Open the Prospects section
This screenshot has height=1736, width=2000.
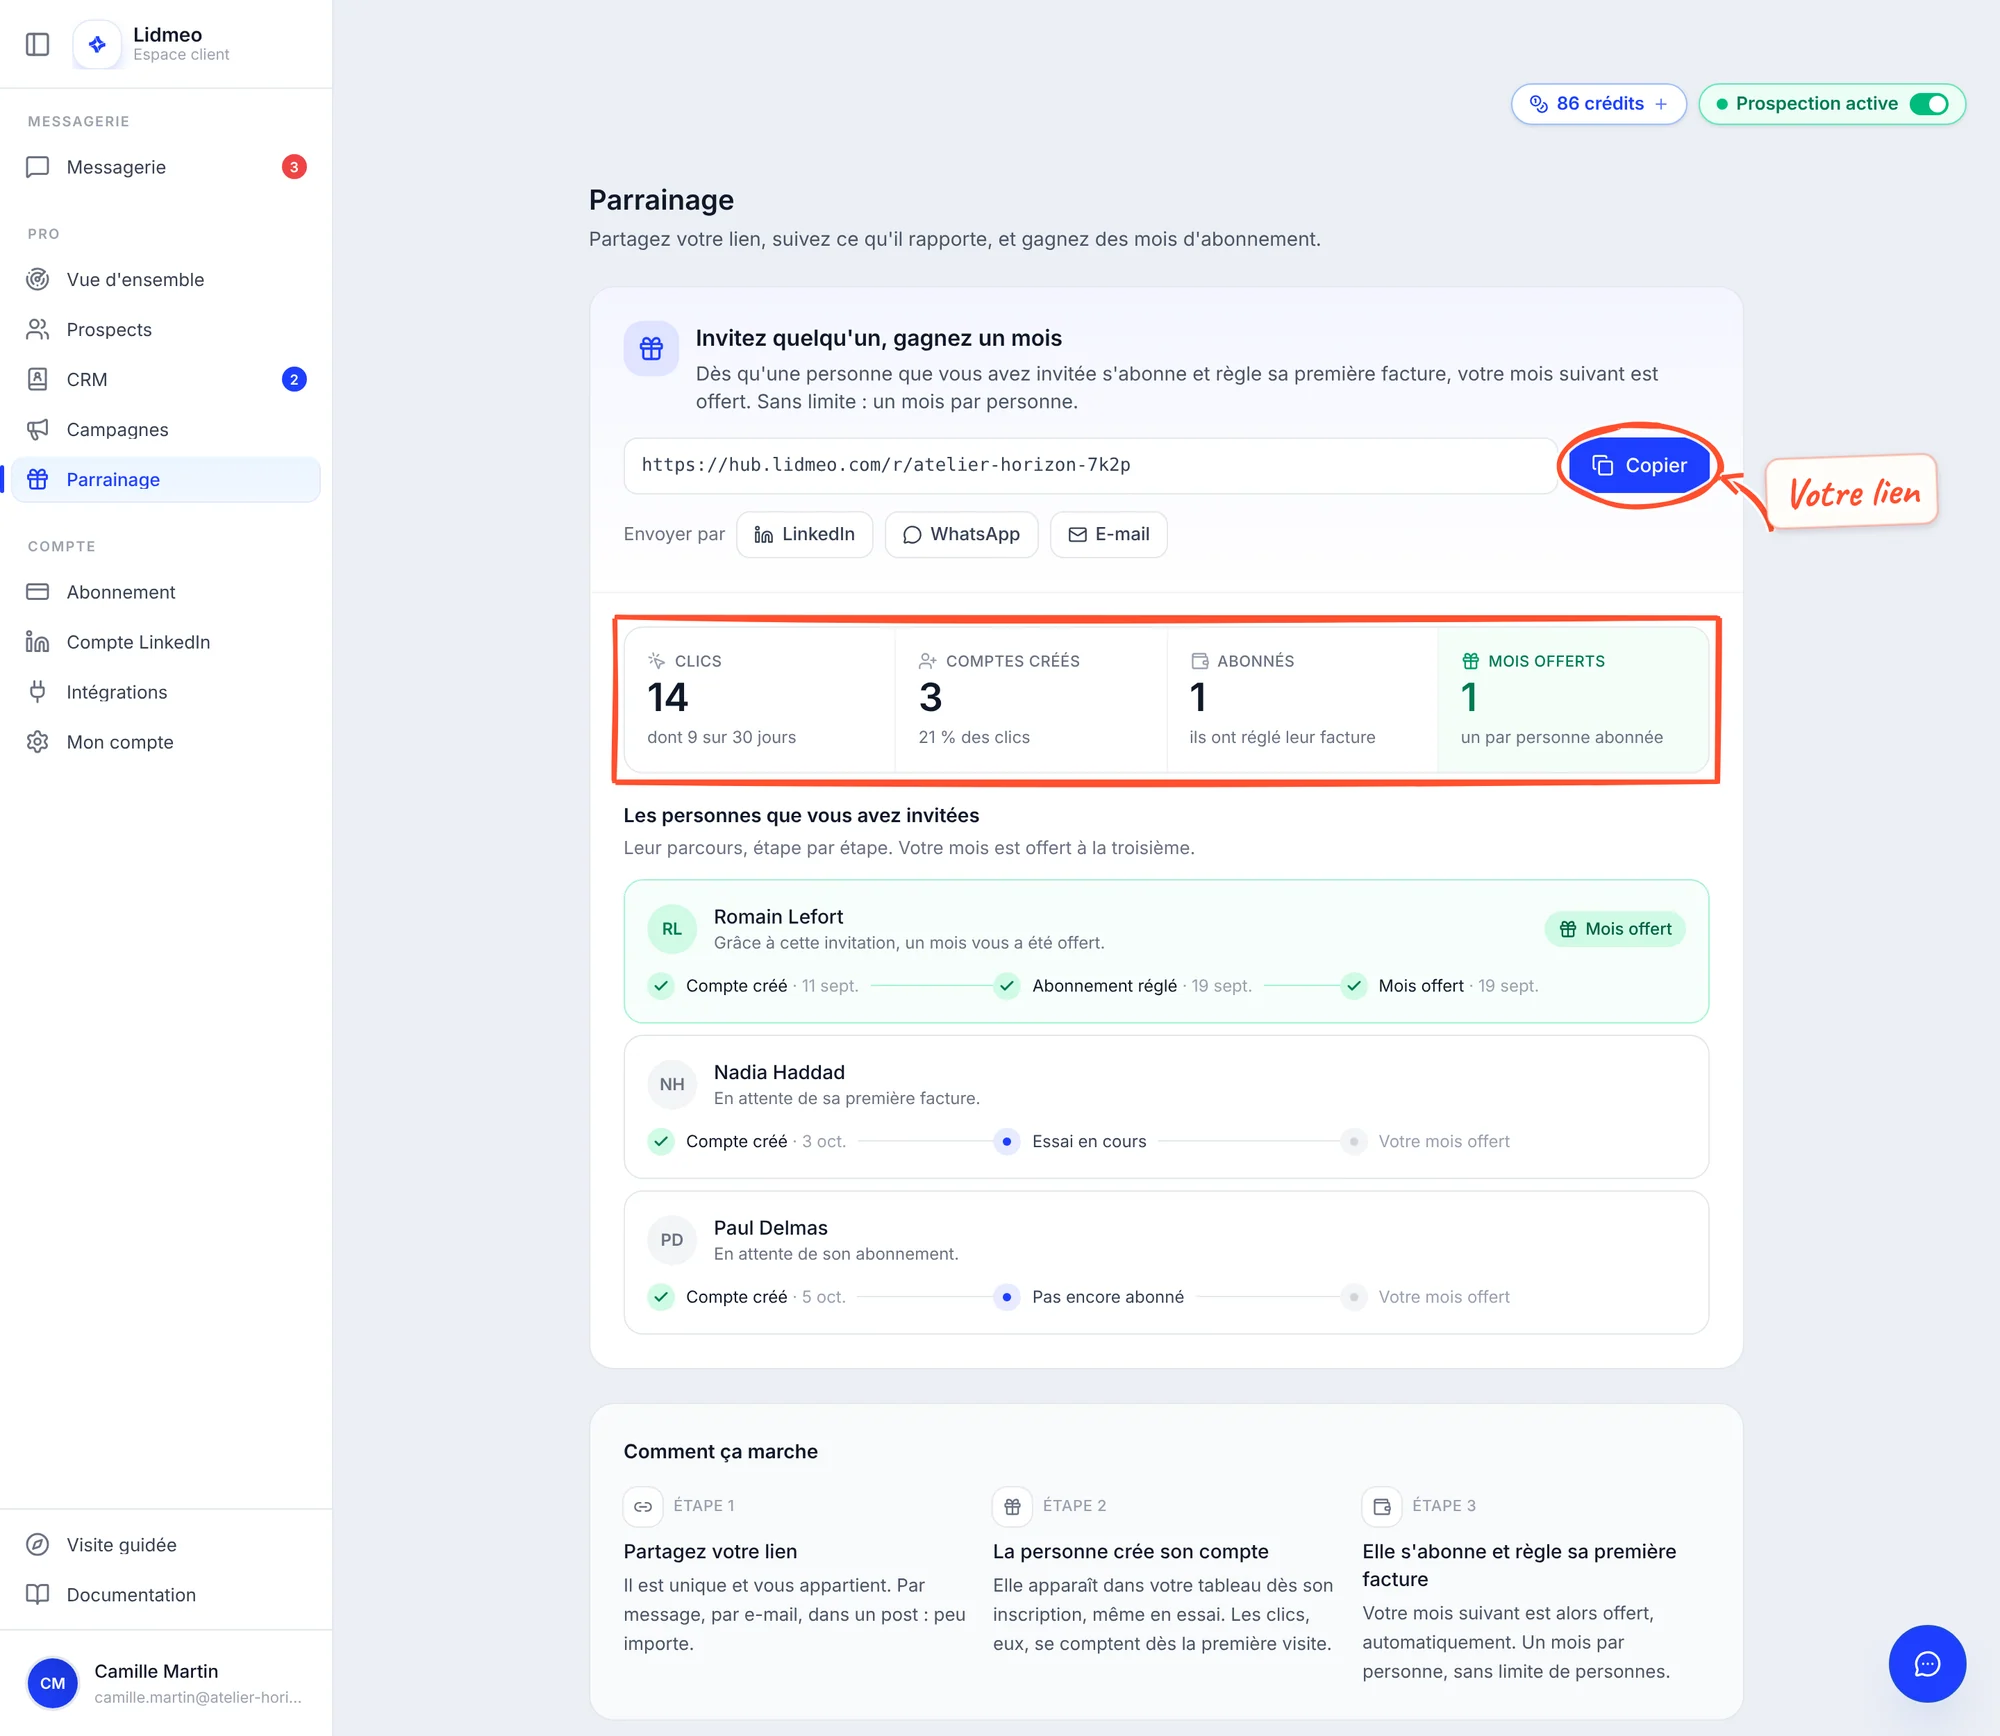(x=166, y=329)
